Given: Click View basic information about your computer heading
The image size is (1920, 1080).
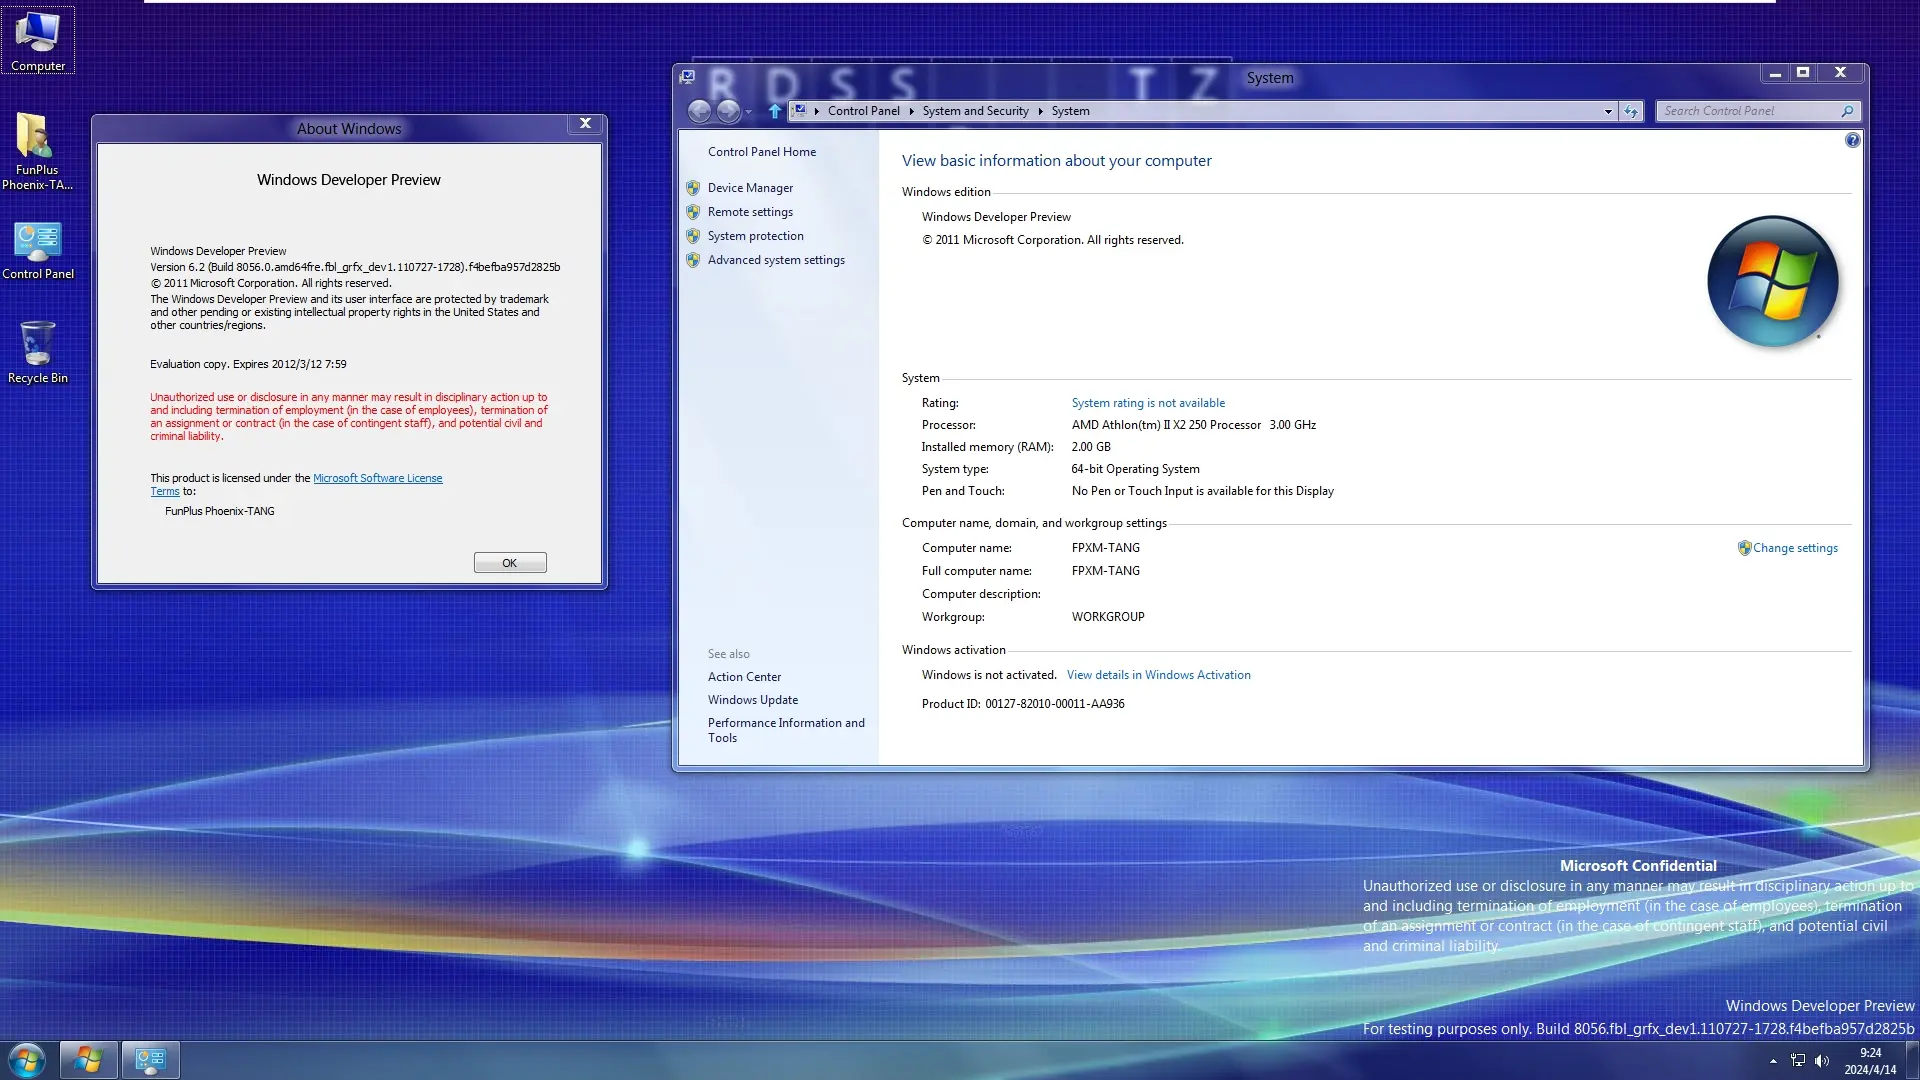Looking at the screenshot, I should point(1056,161).
